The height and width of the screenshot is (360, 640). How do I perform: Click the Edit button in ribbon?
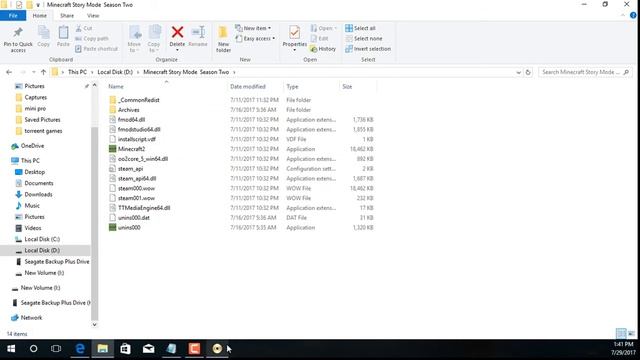pos(320,38)
